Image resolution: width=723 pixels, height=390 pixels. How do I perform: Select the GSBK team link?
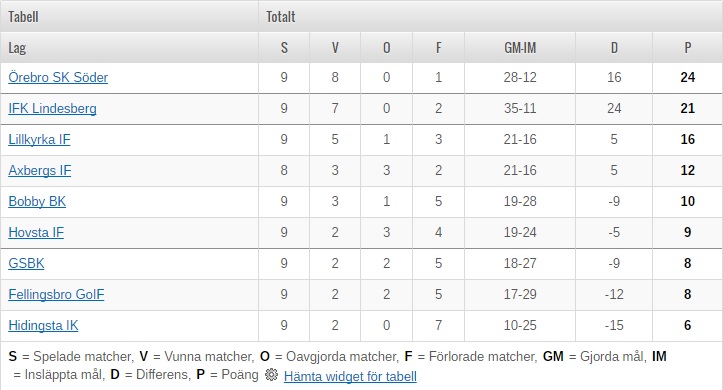pos(26,263)
